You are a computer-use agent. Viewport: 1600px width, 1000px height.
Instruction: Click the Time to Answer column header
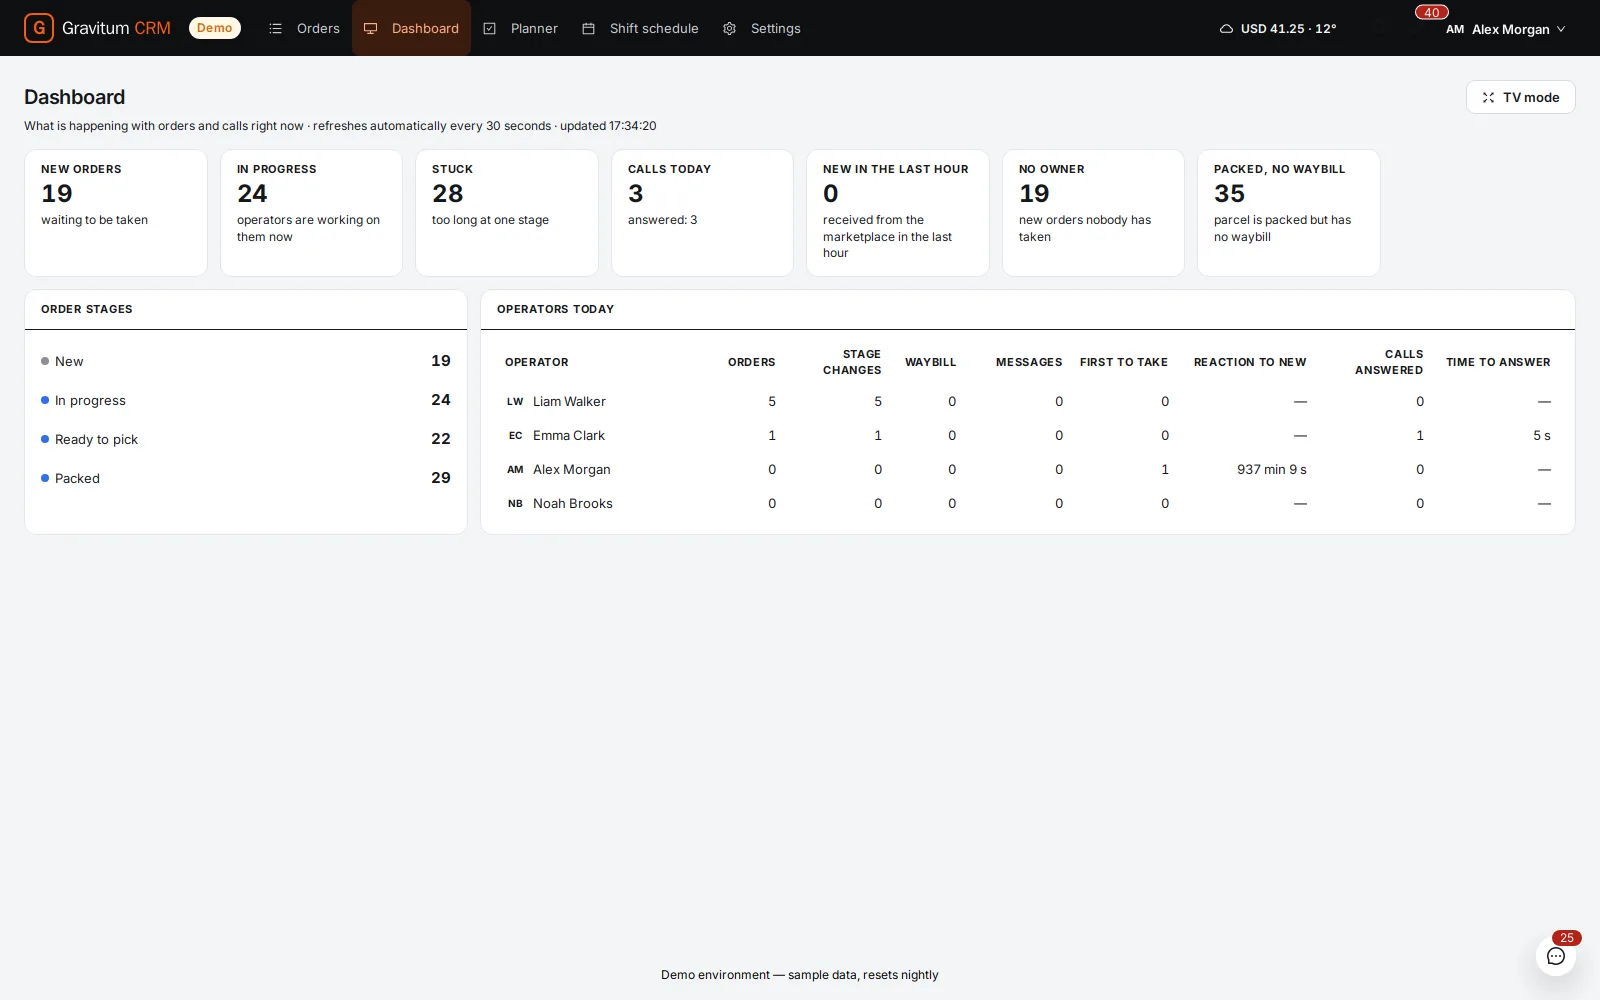click(1498, 362)
